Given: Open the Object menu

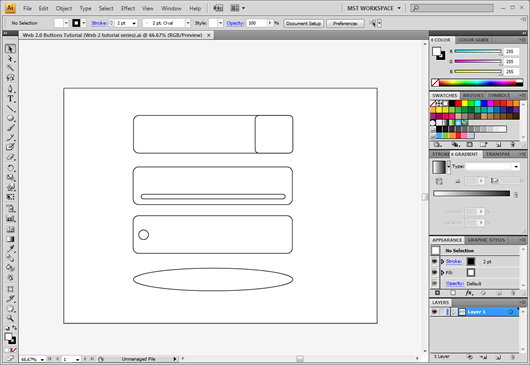Looking at the screenshot, I should [x=64, y=8].
